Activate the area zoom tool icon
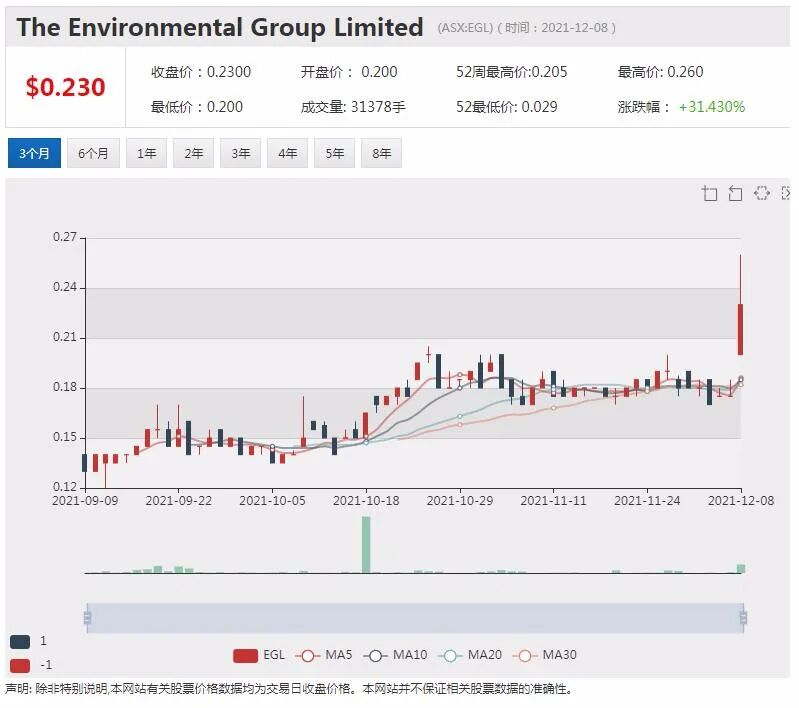 tap(709, 194)
